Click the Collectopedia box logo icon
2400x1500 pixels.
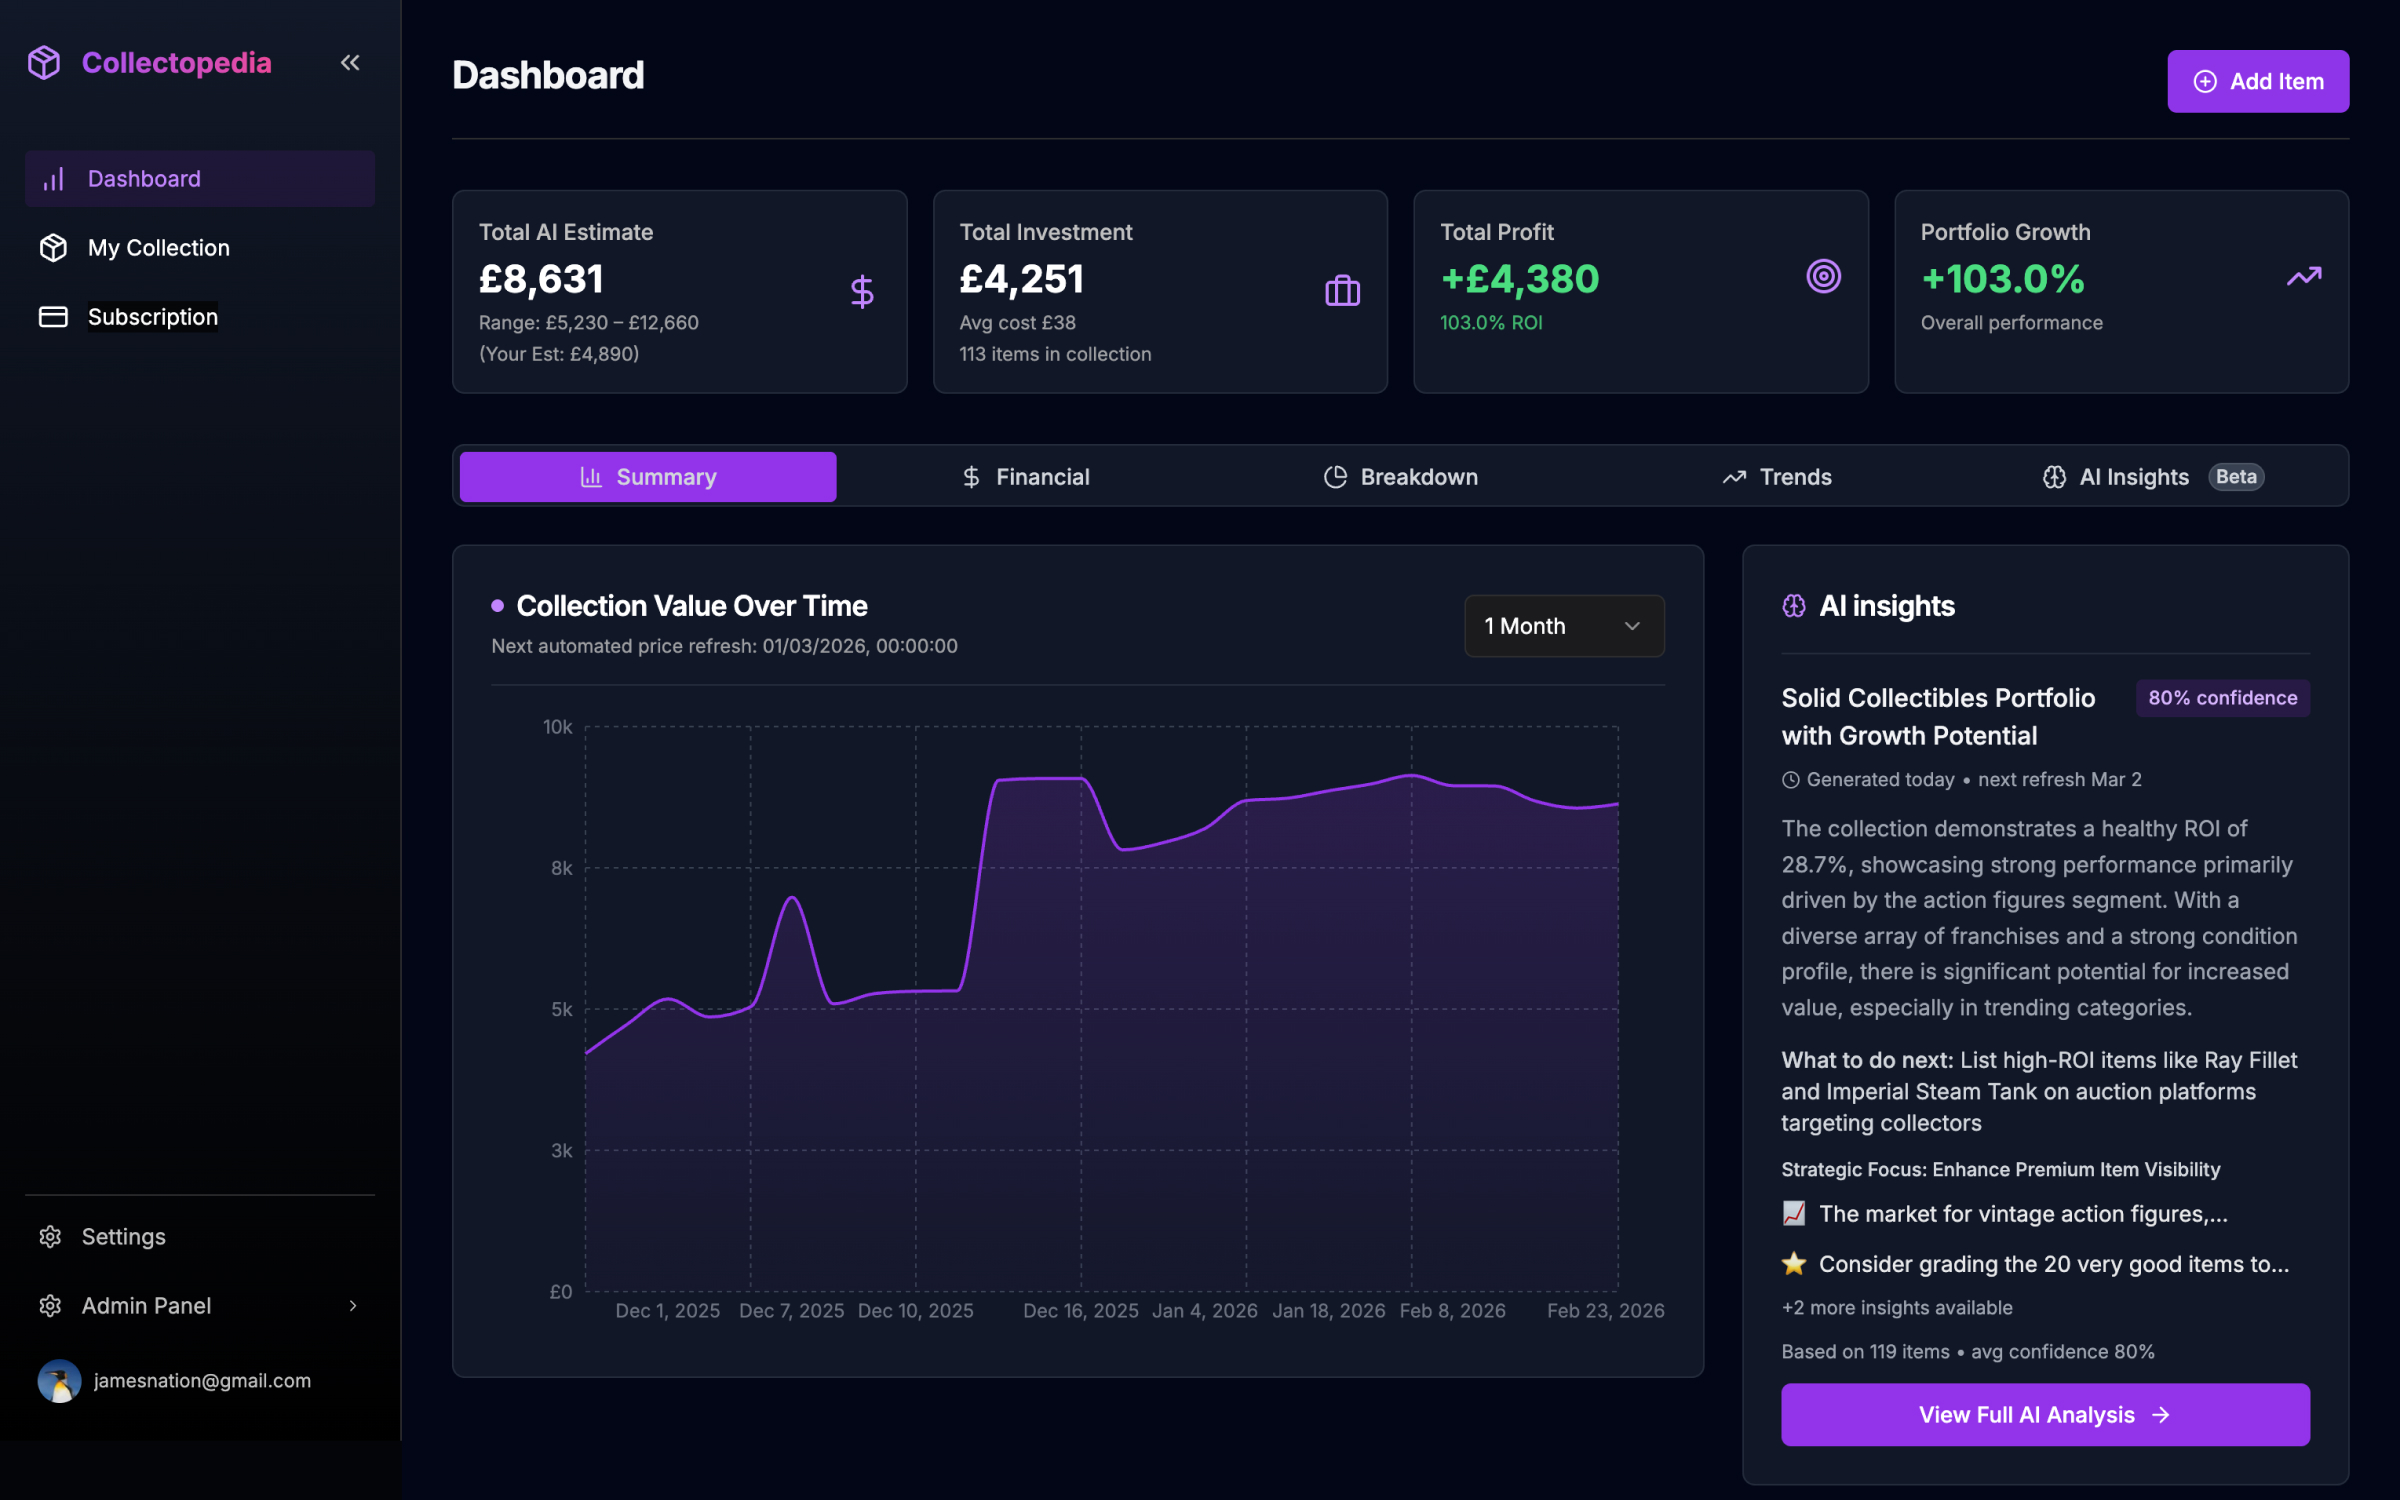44,62
